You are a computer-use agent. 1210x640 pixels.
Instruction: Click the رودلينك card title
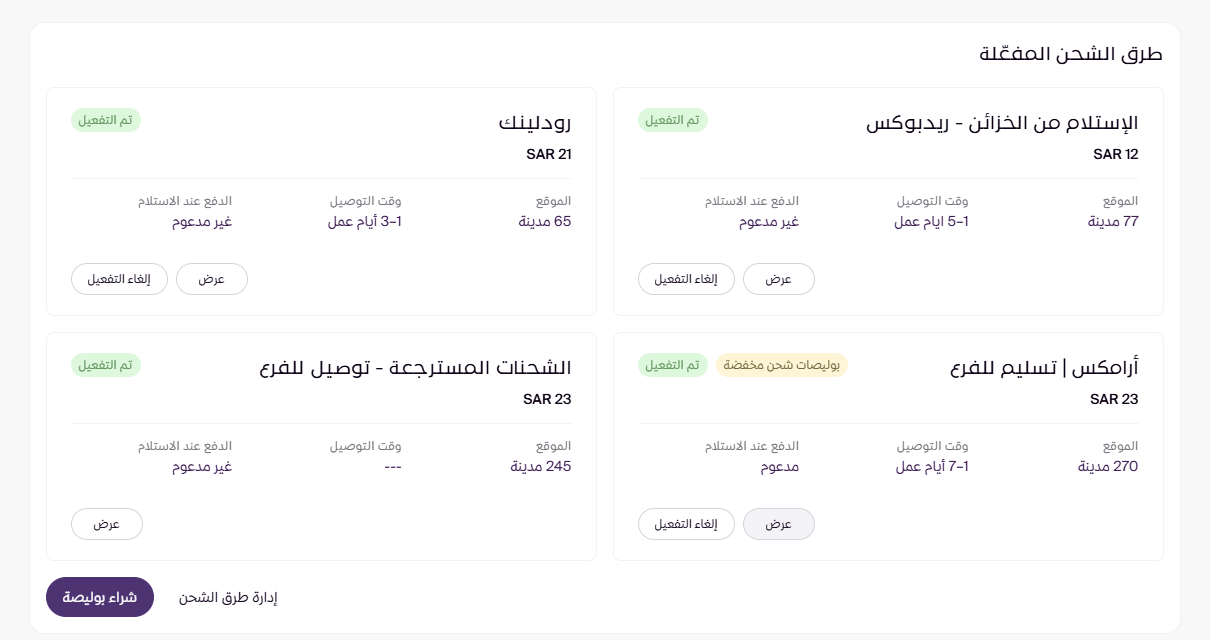click(534, 123)
